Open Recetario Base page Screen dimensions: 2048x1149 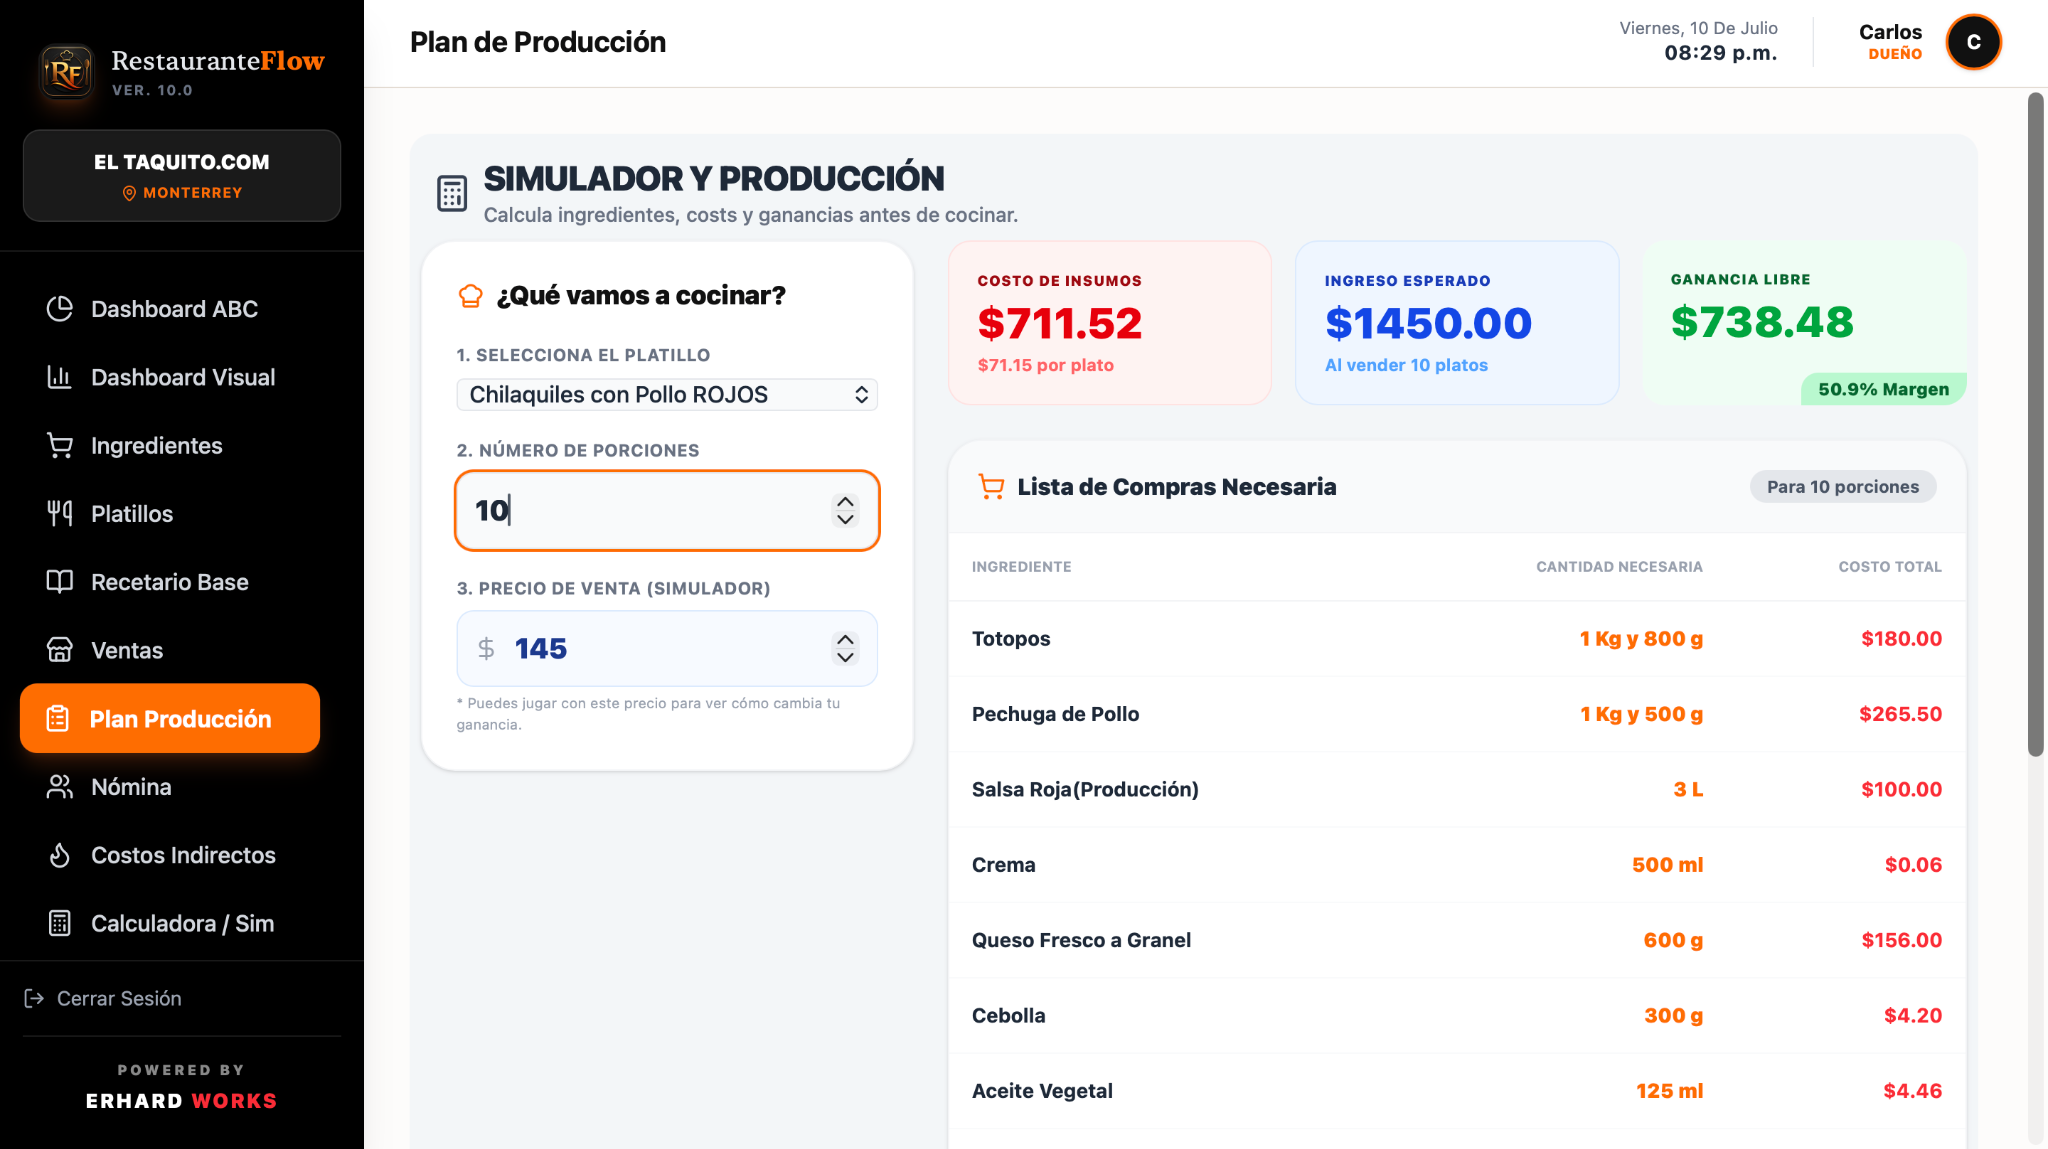click(170, 582)
